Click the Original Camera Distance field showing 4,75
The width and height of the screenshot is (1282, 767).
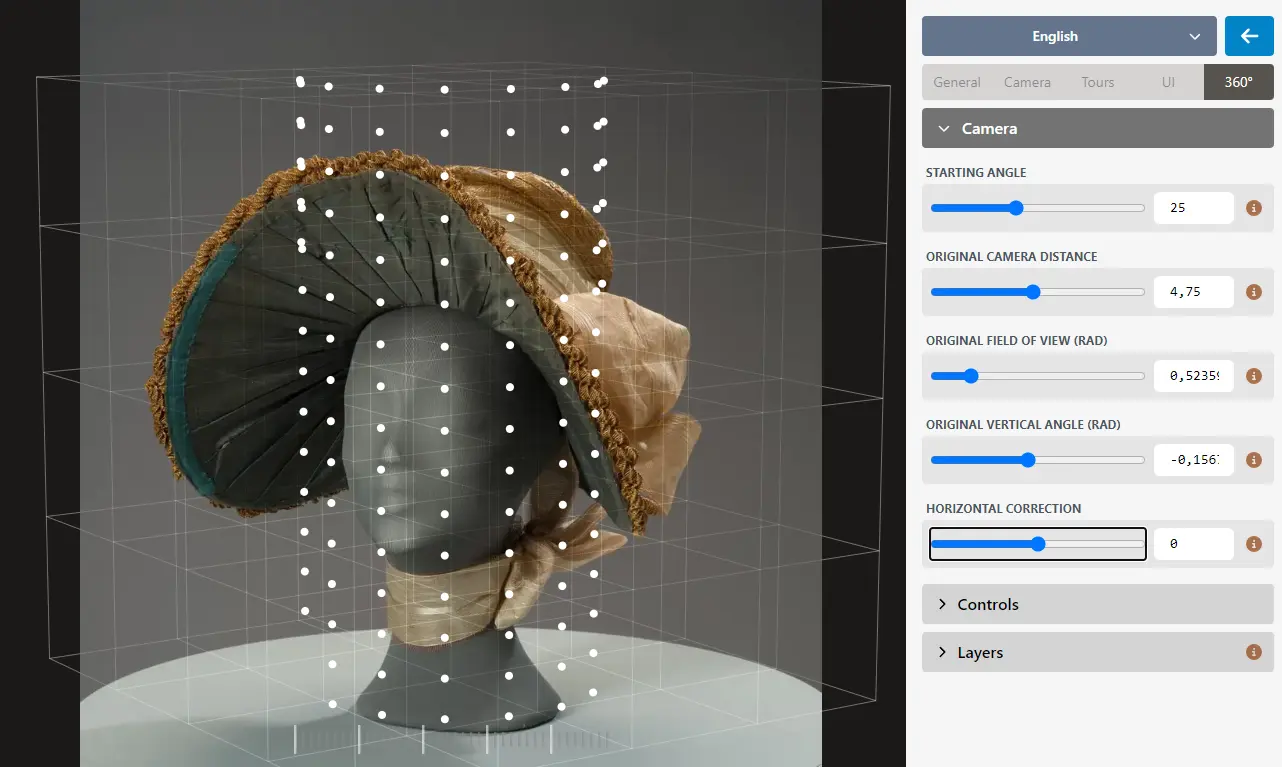[x=1193, y=292]
